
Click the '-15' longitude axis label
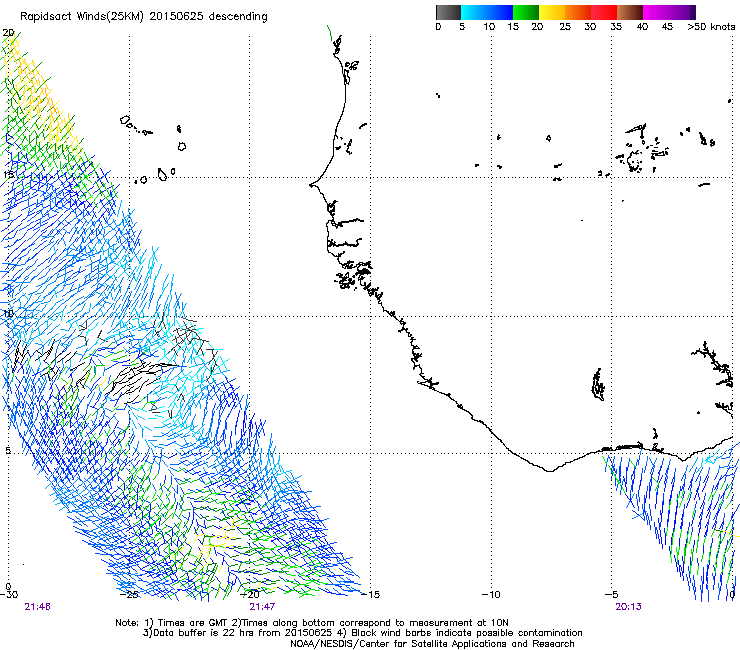tap(371, 594)
